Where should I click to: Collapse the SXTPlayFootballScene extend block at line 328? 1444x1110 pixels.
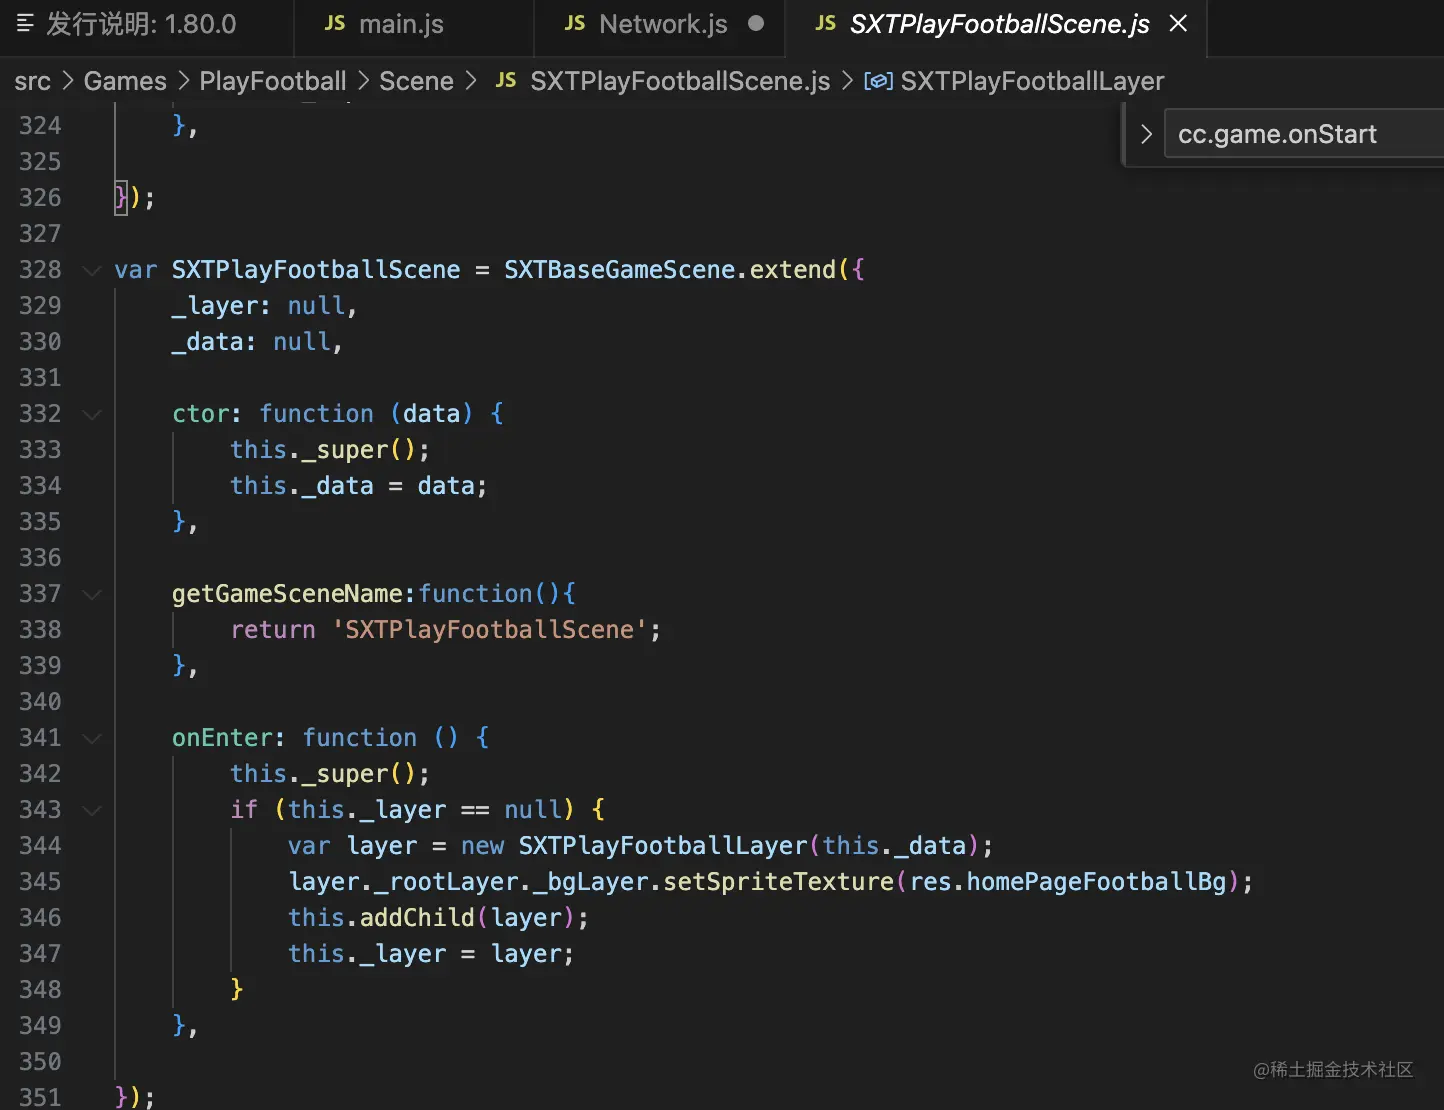click(x=91, y=270)
